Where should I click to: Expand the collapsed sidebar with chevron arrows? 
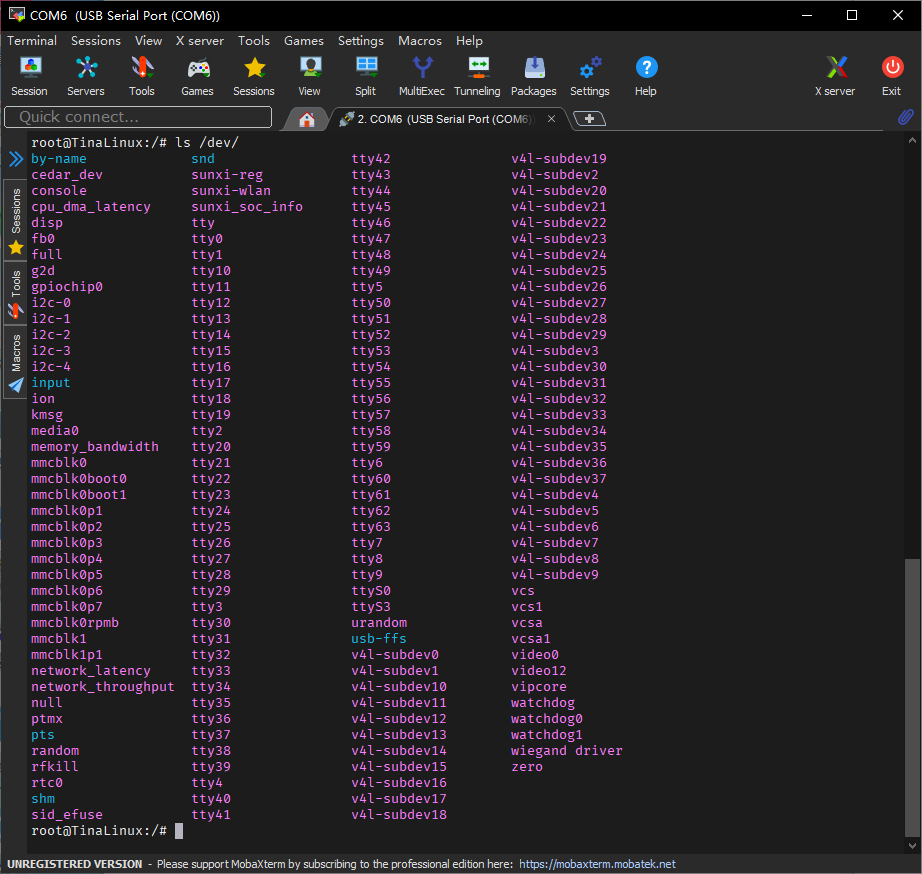point(16,159)
